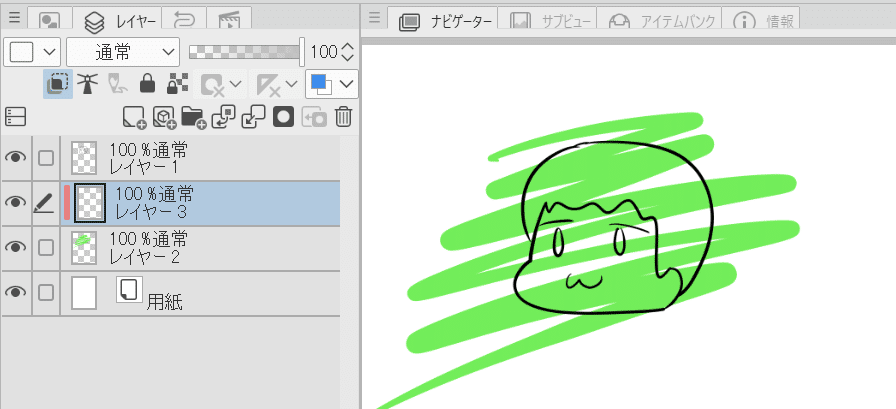Click the opacity 100 value field

point(324,52)
